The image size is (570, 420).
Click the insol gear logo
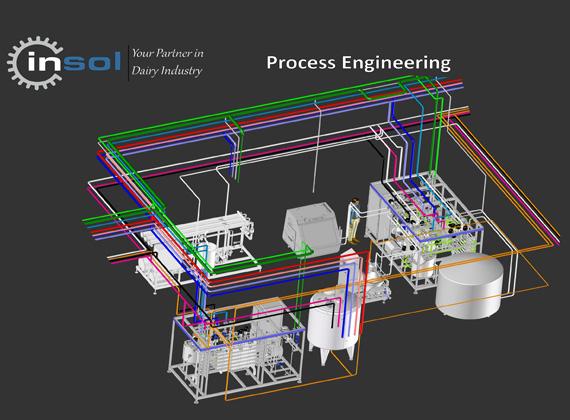tap(64, 63)
